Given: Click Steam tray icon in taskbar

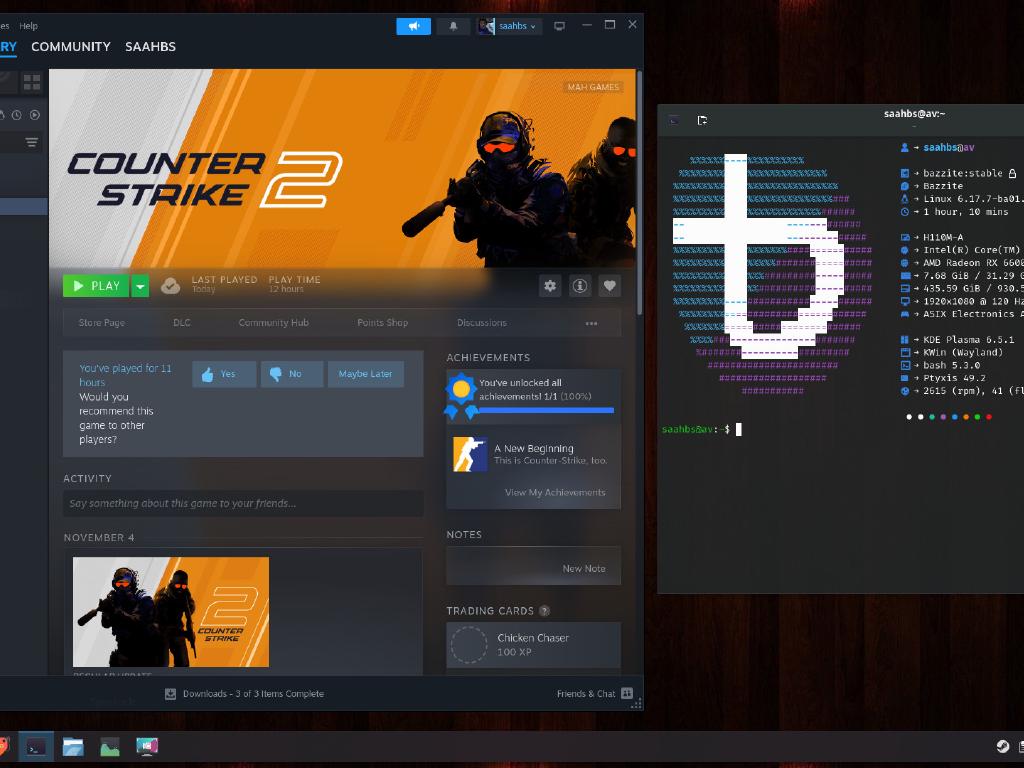Looking at the screenshot, I should (x=1001, y=747).
